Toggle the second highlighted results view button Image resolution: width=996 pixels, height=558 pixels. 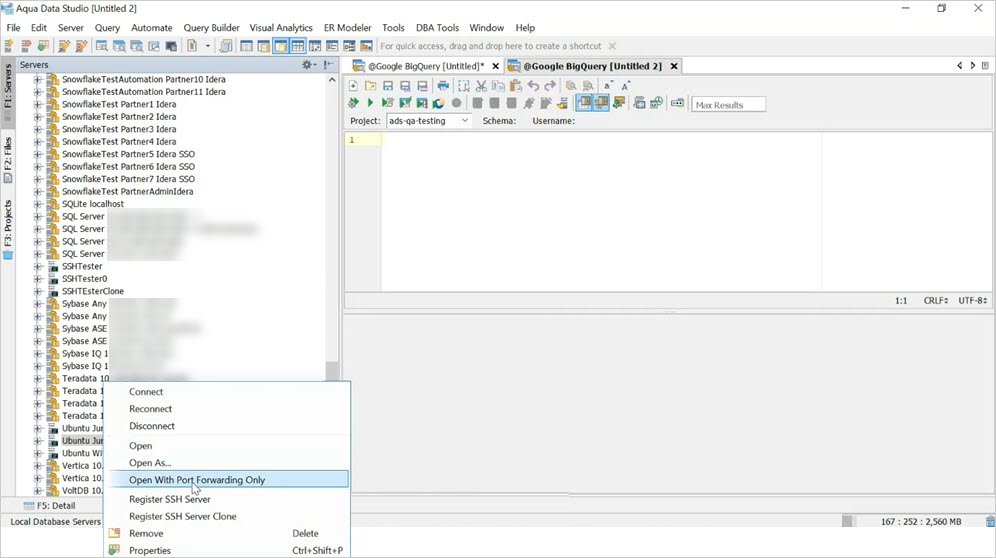(x=601, y=102)
